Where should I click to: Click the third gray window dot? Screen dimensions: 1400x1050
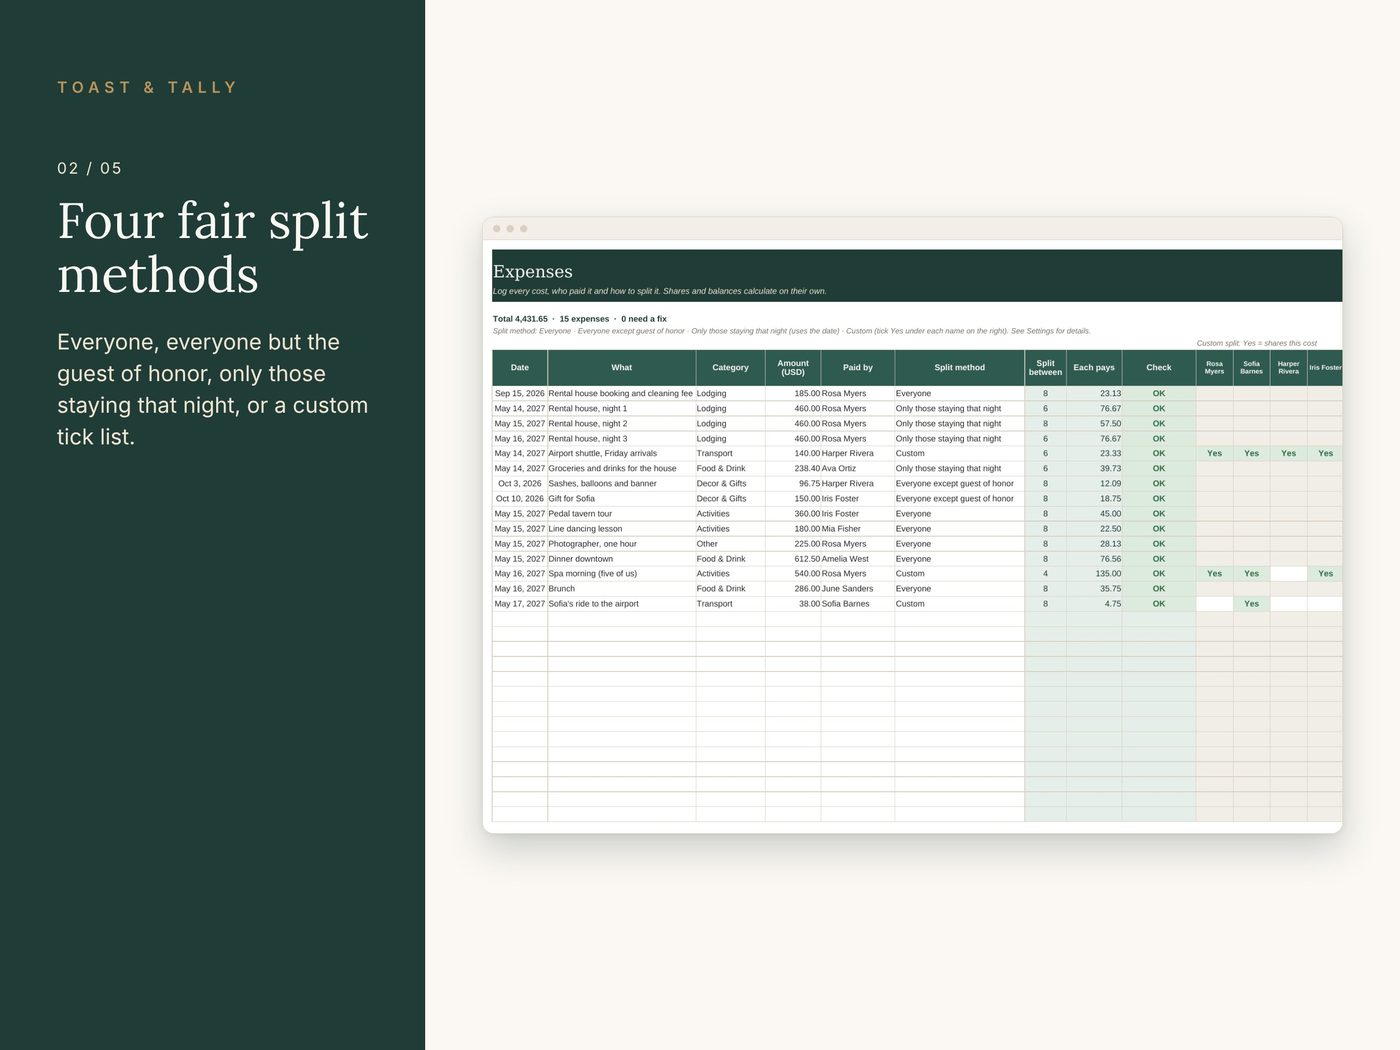(x=523, y=229)
